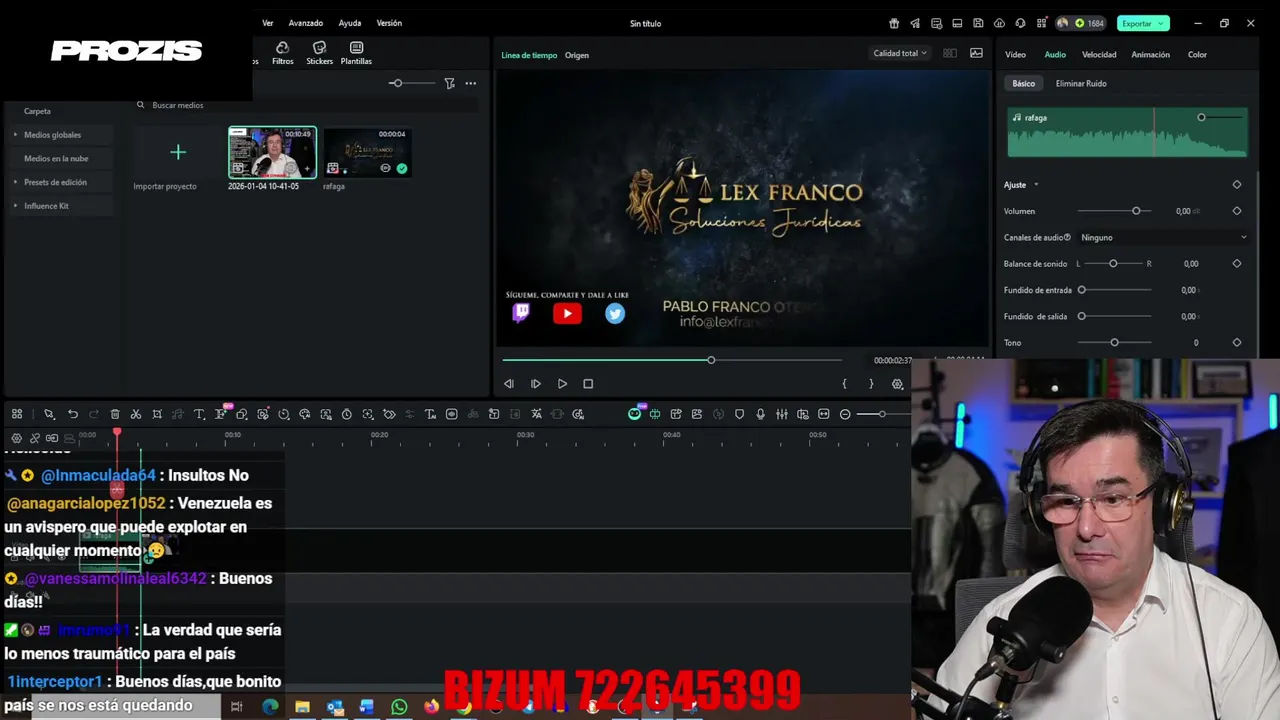Switch to the Video properties tab
Viewport: 1280px width, 720px height.
pyautogui.click(x=1015, y=54)
